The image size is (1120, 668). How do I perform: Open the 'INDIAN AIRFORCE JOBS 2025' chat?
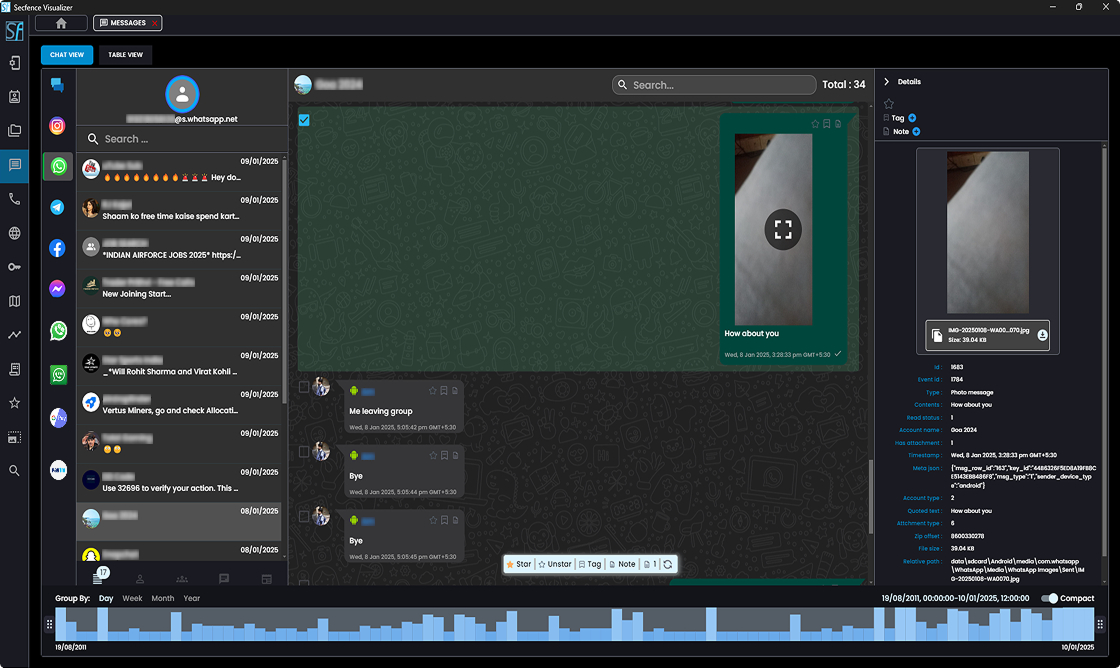[179, 249]
